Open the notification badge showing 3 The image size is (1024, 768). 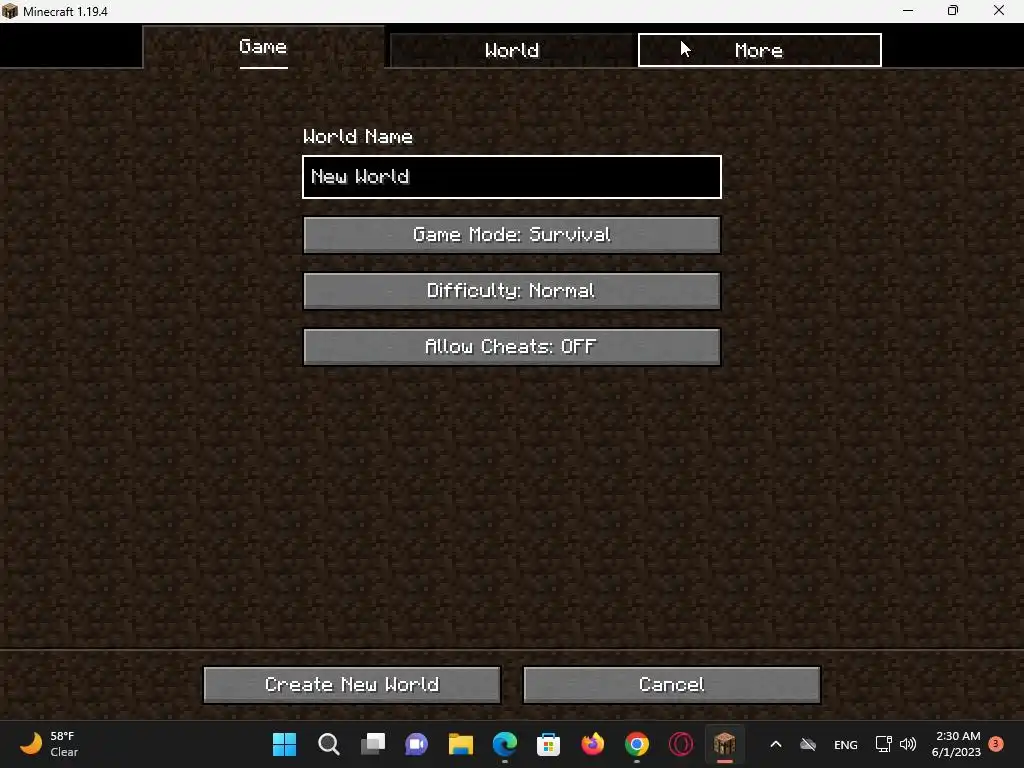click(996, 744)
